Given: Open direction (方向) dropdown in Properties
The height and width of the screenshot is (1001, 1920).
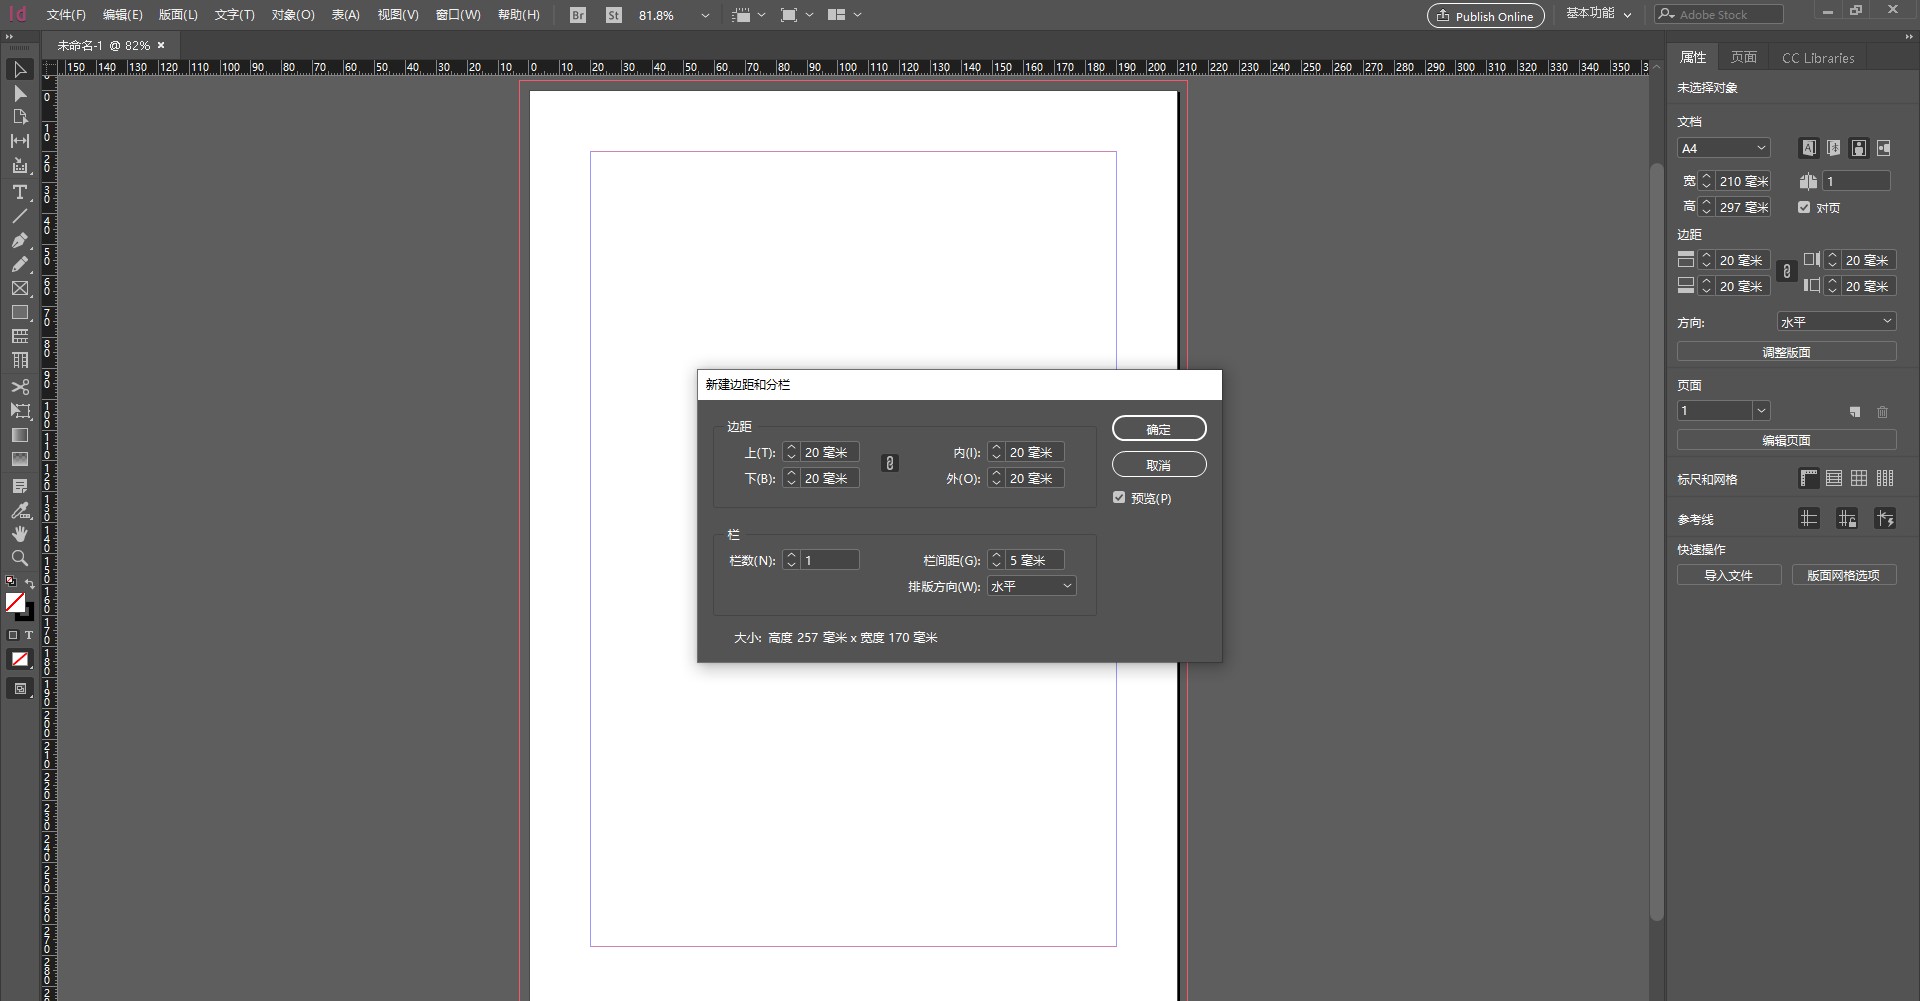Looking at the screenshot, I should pyautogui.click(x=1836, y=322).
